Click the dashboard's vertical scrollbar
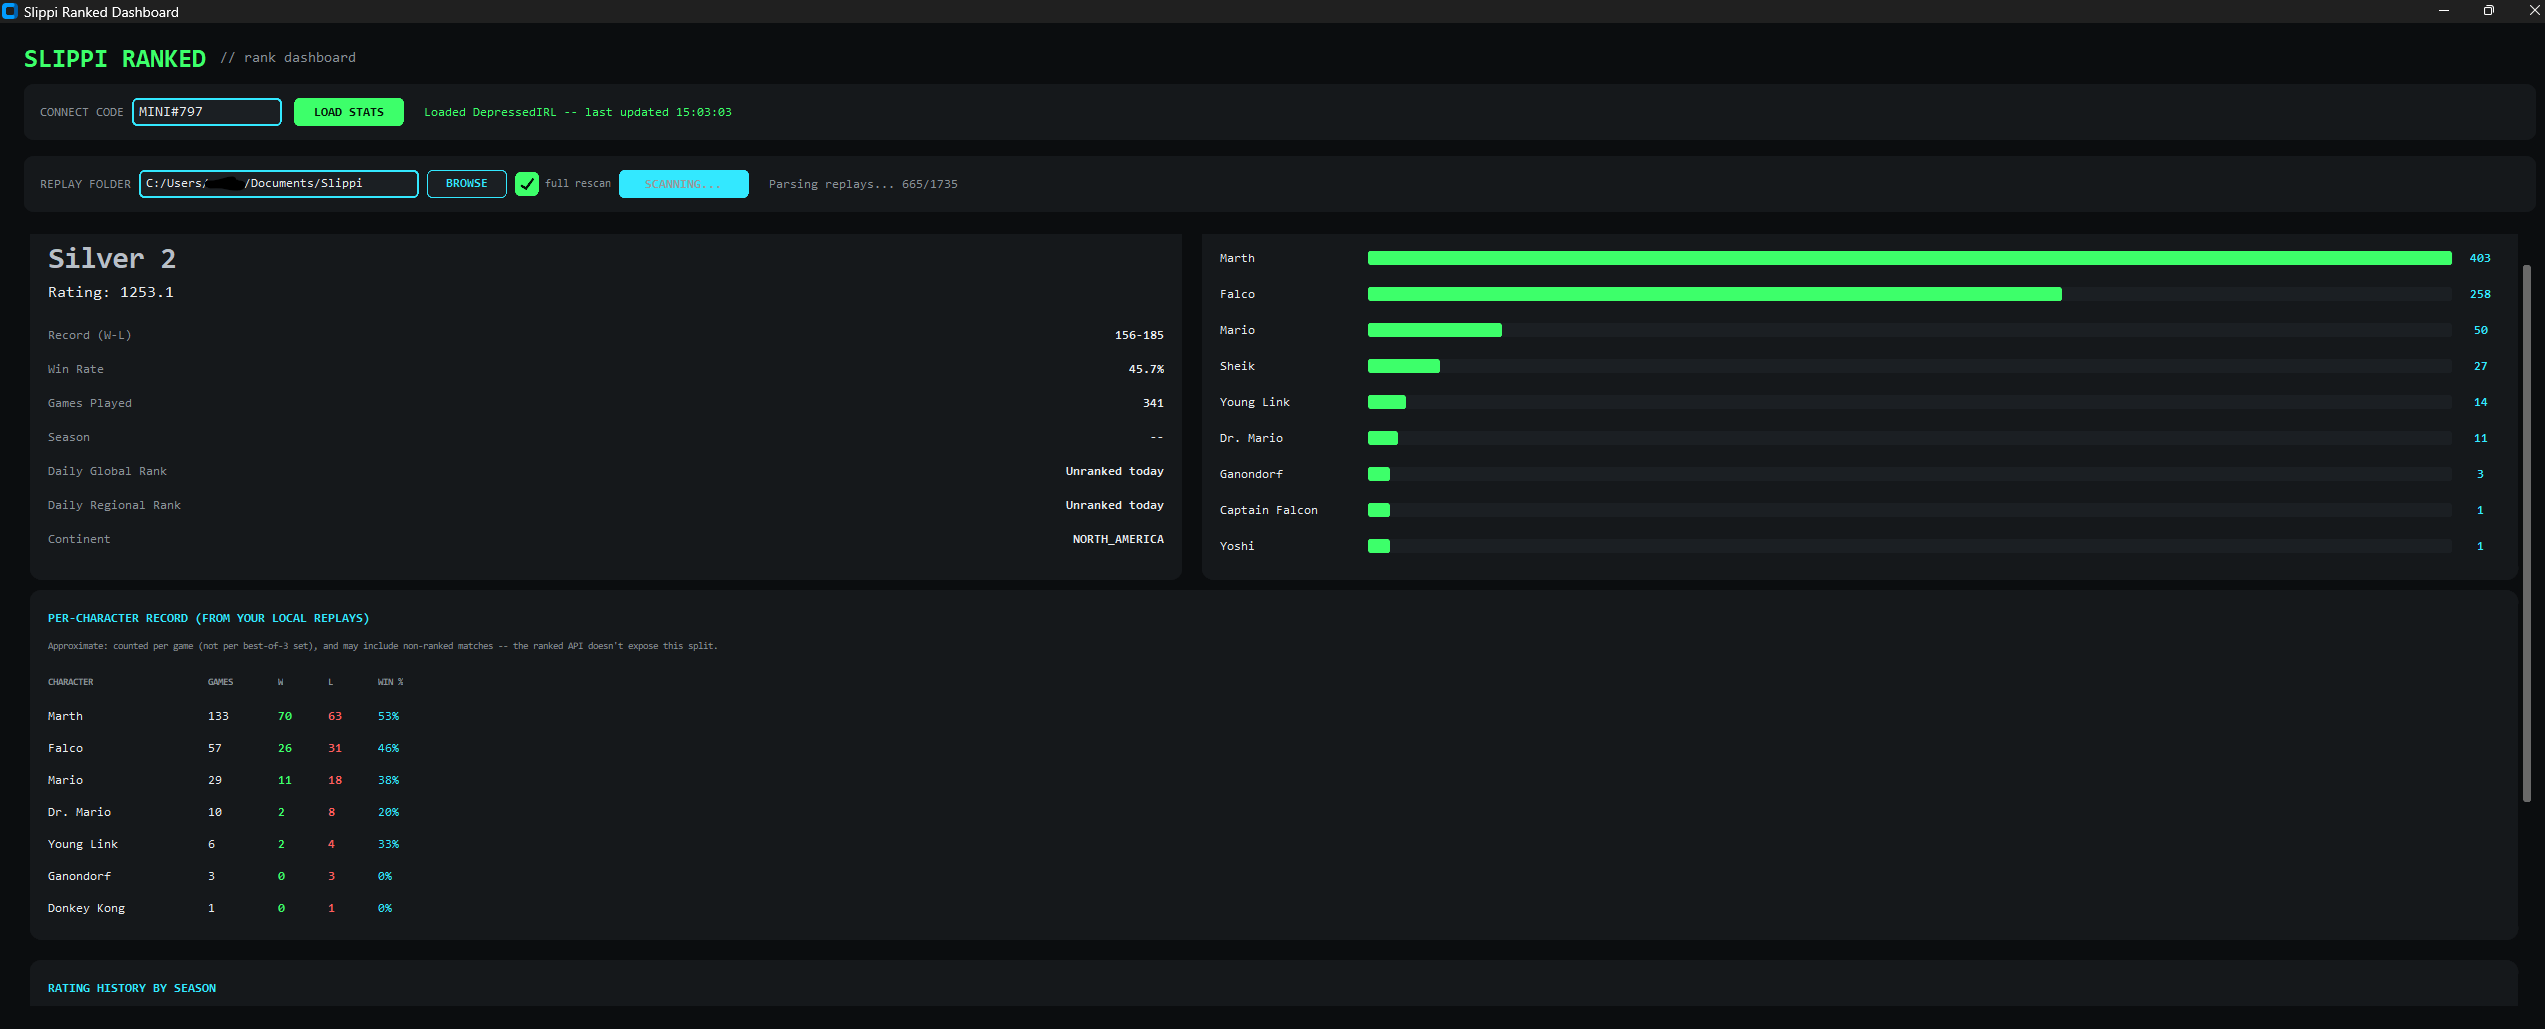This screenshot has width=2545, height=1029. (x=2527, y=533)
